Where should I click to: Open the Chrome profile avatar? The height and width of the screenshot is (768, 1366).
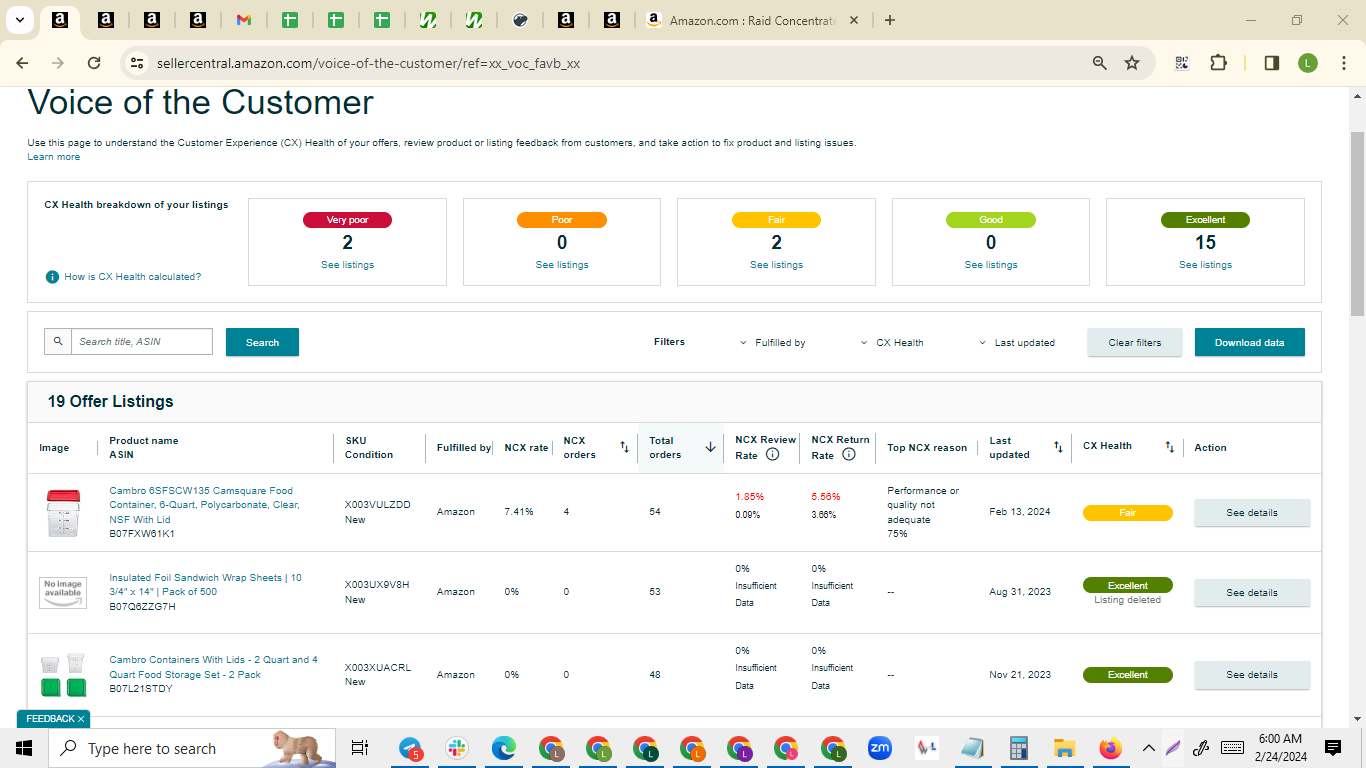coord(1308,63)
